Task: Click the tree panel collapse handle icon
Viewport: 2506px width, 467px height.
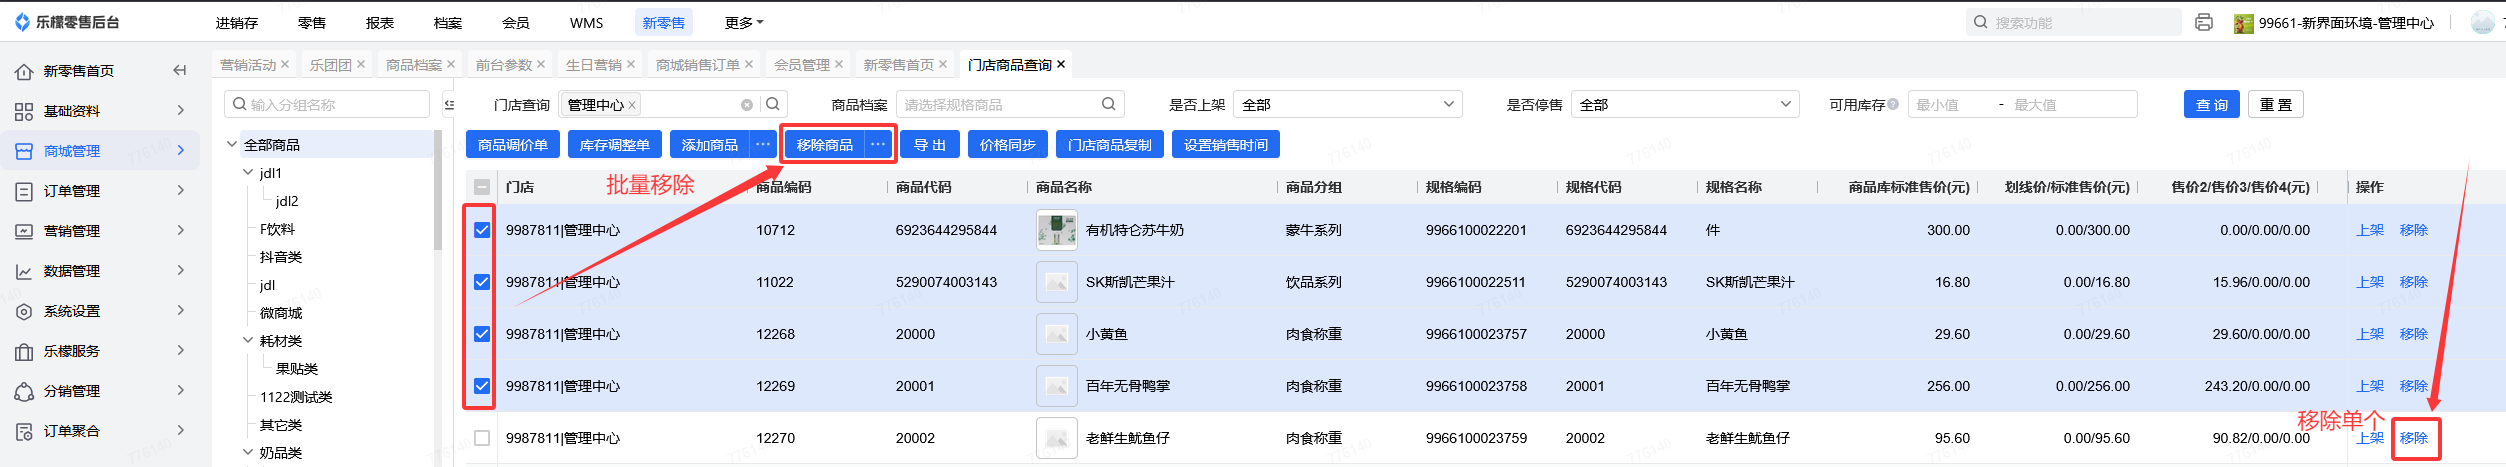Action: [449, 104]
